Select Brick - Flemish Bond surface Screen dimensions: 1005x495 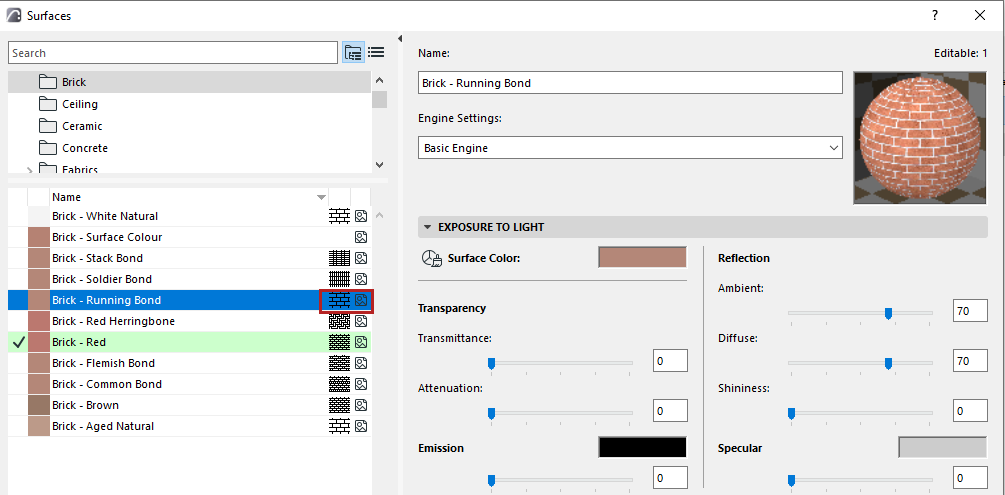[103, 363]
